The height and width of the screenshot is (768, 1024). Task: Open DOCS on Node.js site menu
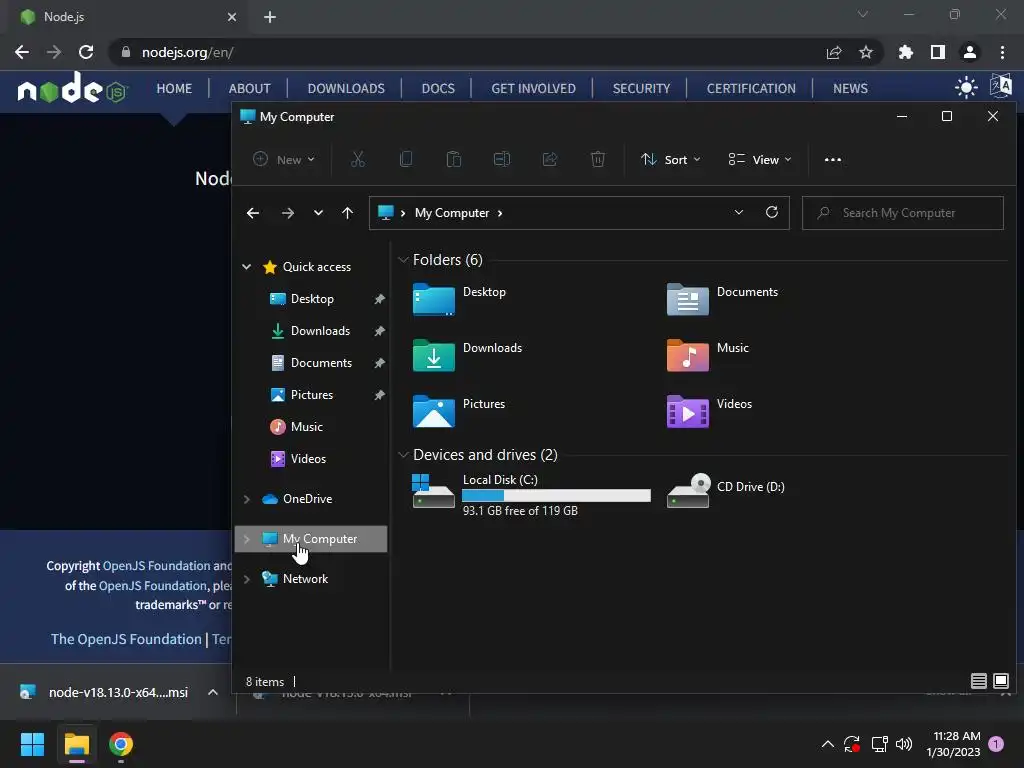pos(438,88)
